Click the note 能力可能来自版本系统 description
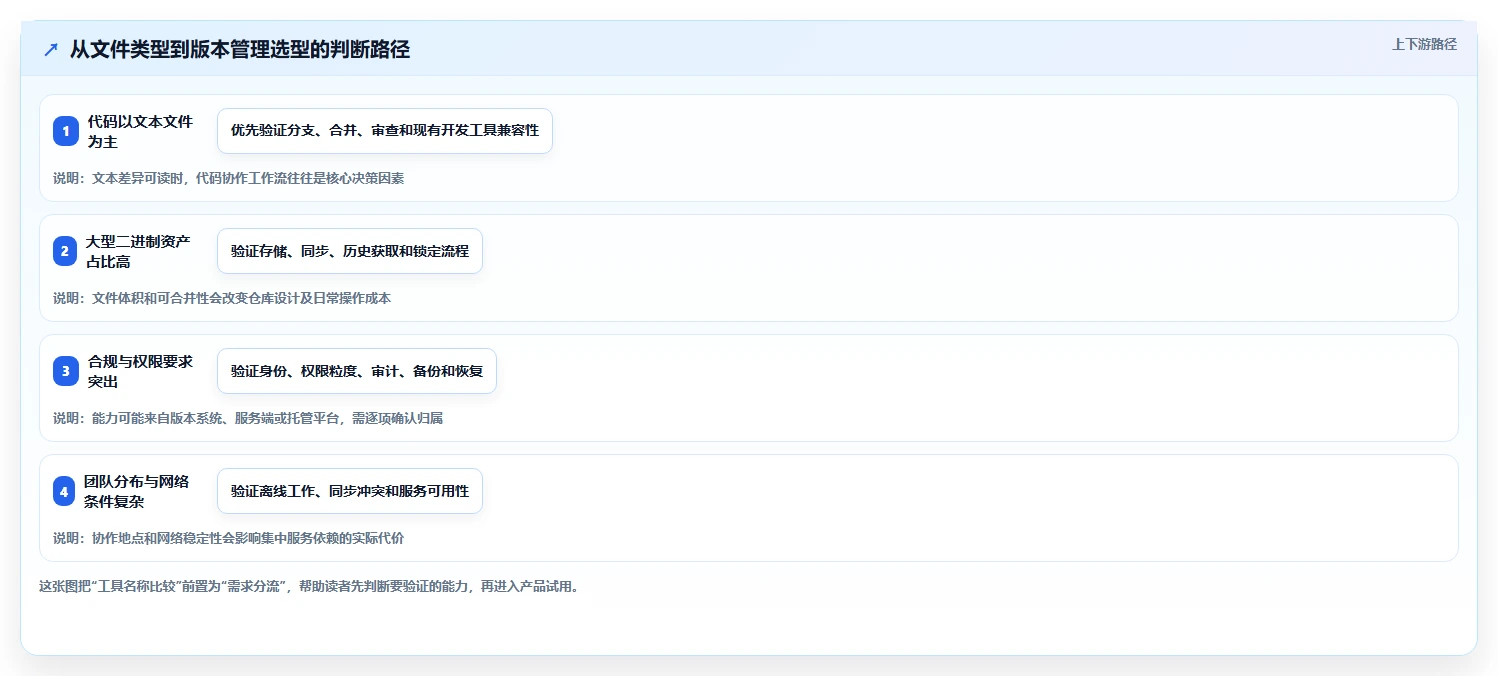This screenshot has width=1498, height=676. coord(248,418)
